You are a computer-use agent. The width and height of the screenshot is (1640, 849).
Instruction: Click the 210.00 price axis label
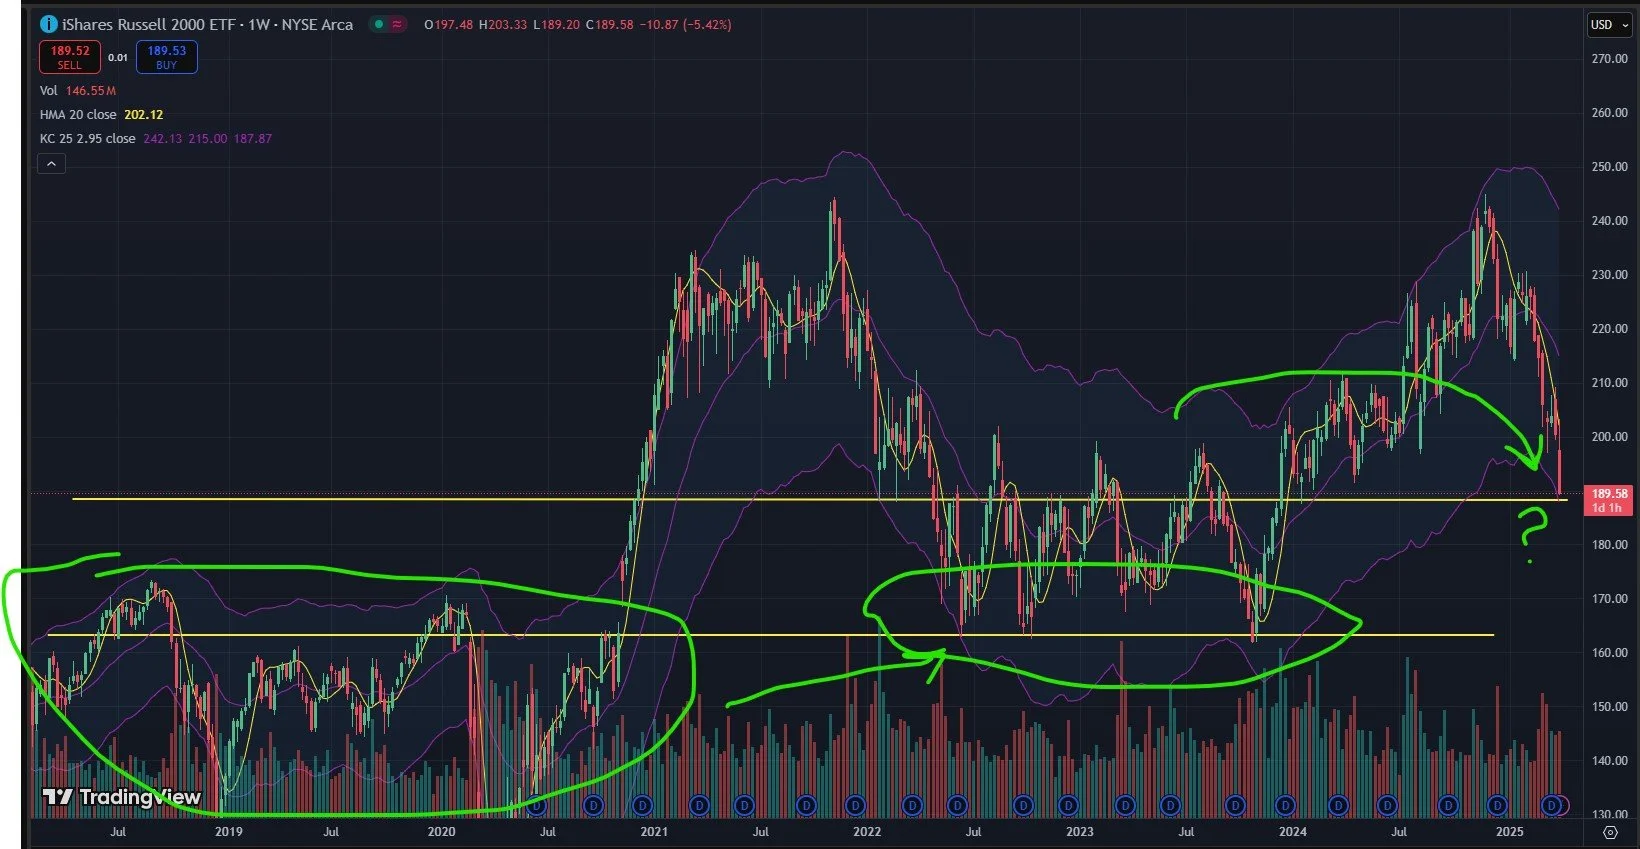(1609, 383)
